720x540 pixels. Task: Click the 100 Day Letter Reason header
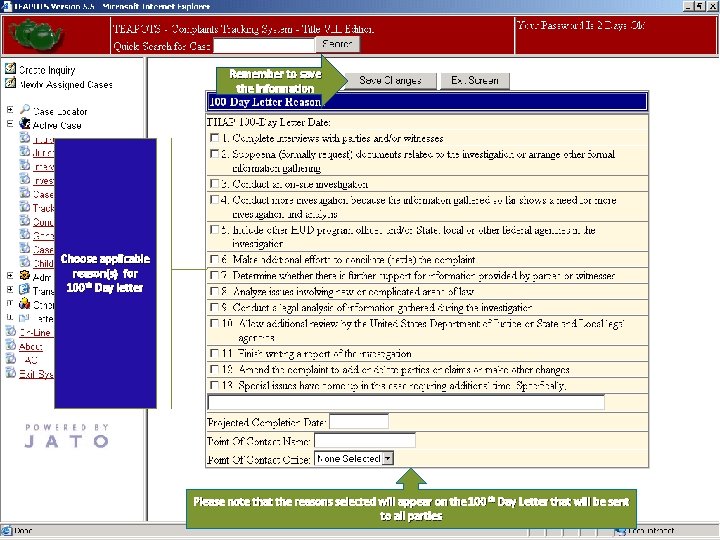pos(427,101)
